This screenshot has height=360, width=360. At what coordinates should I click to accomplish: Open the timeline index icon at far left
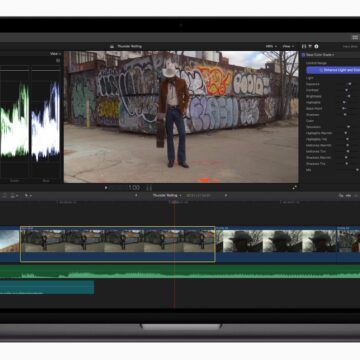pos(4,196)
